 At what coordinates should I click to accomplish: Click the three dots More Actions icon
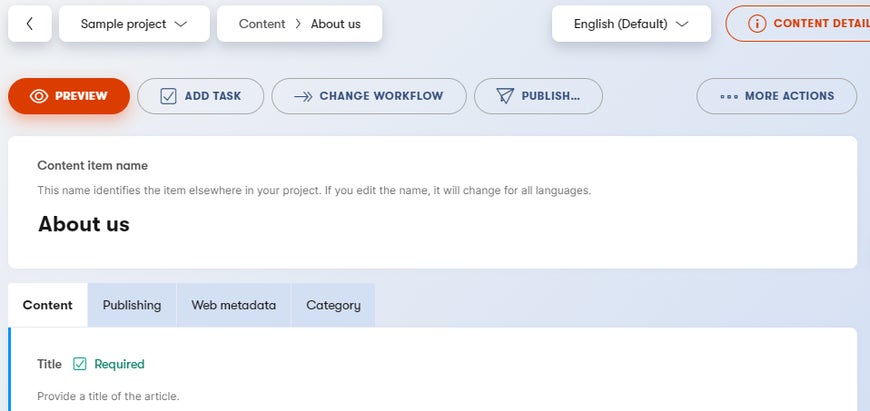point(729,97)
